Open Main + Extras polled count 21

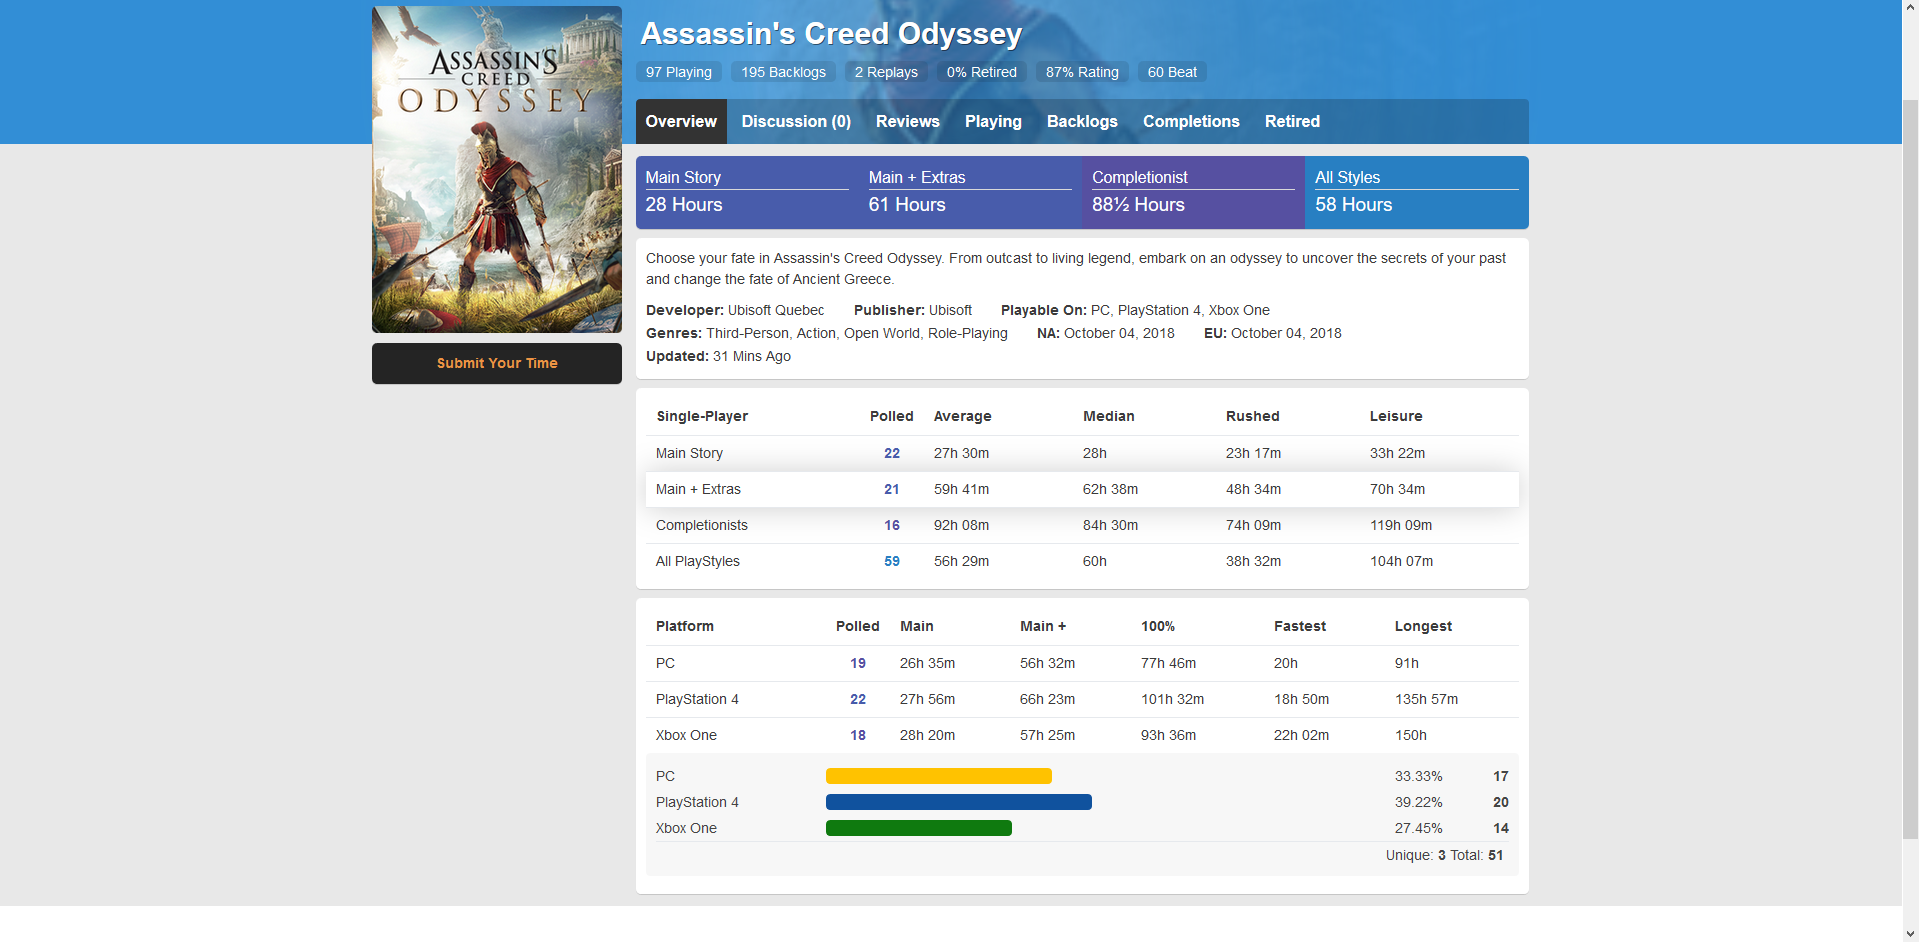coord(891,489)
